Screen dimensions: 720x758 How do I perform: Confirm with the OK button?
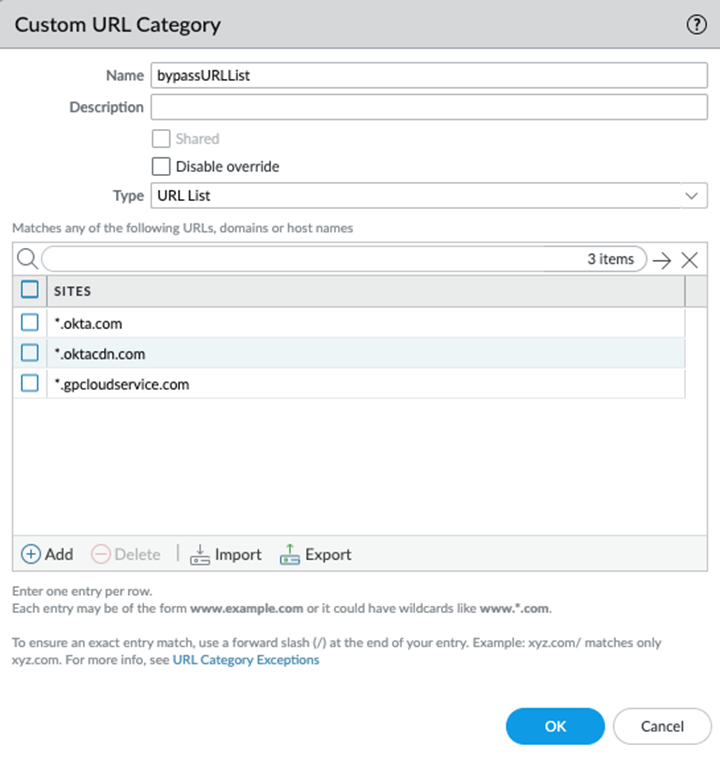(555, 726)
